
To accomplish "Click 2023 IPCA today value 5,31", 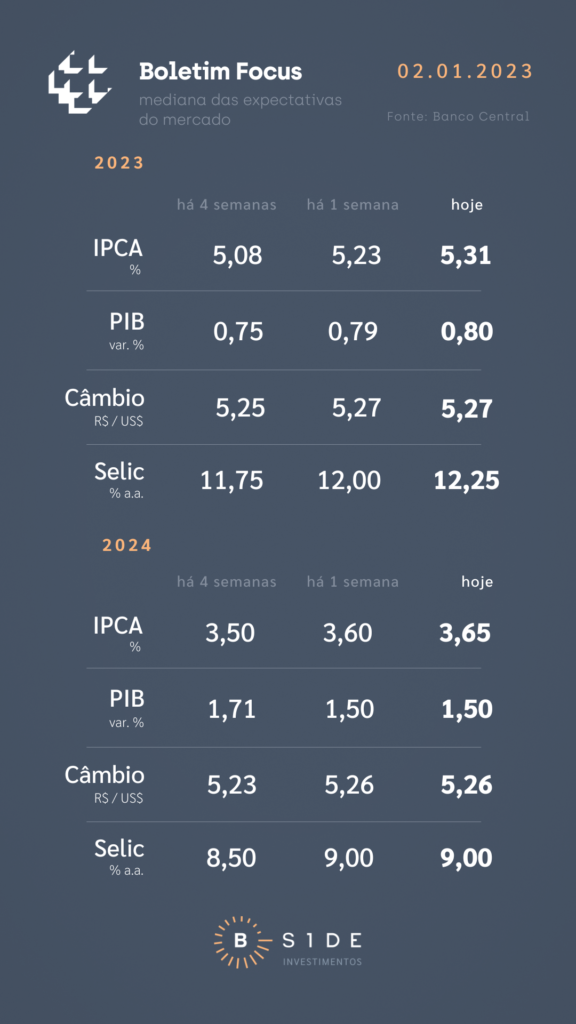I will click(x=466, y=255).
